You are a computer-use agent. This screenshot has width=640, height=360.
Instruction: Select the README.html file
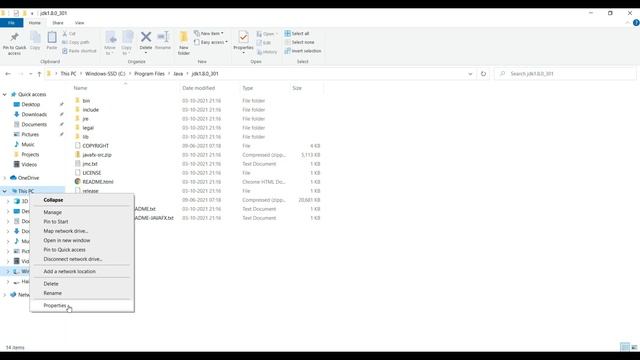[98, 182]
